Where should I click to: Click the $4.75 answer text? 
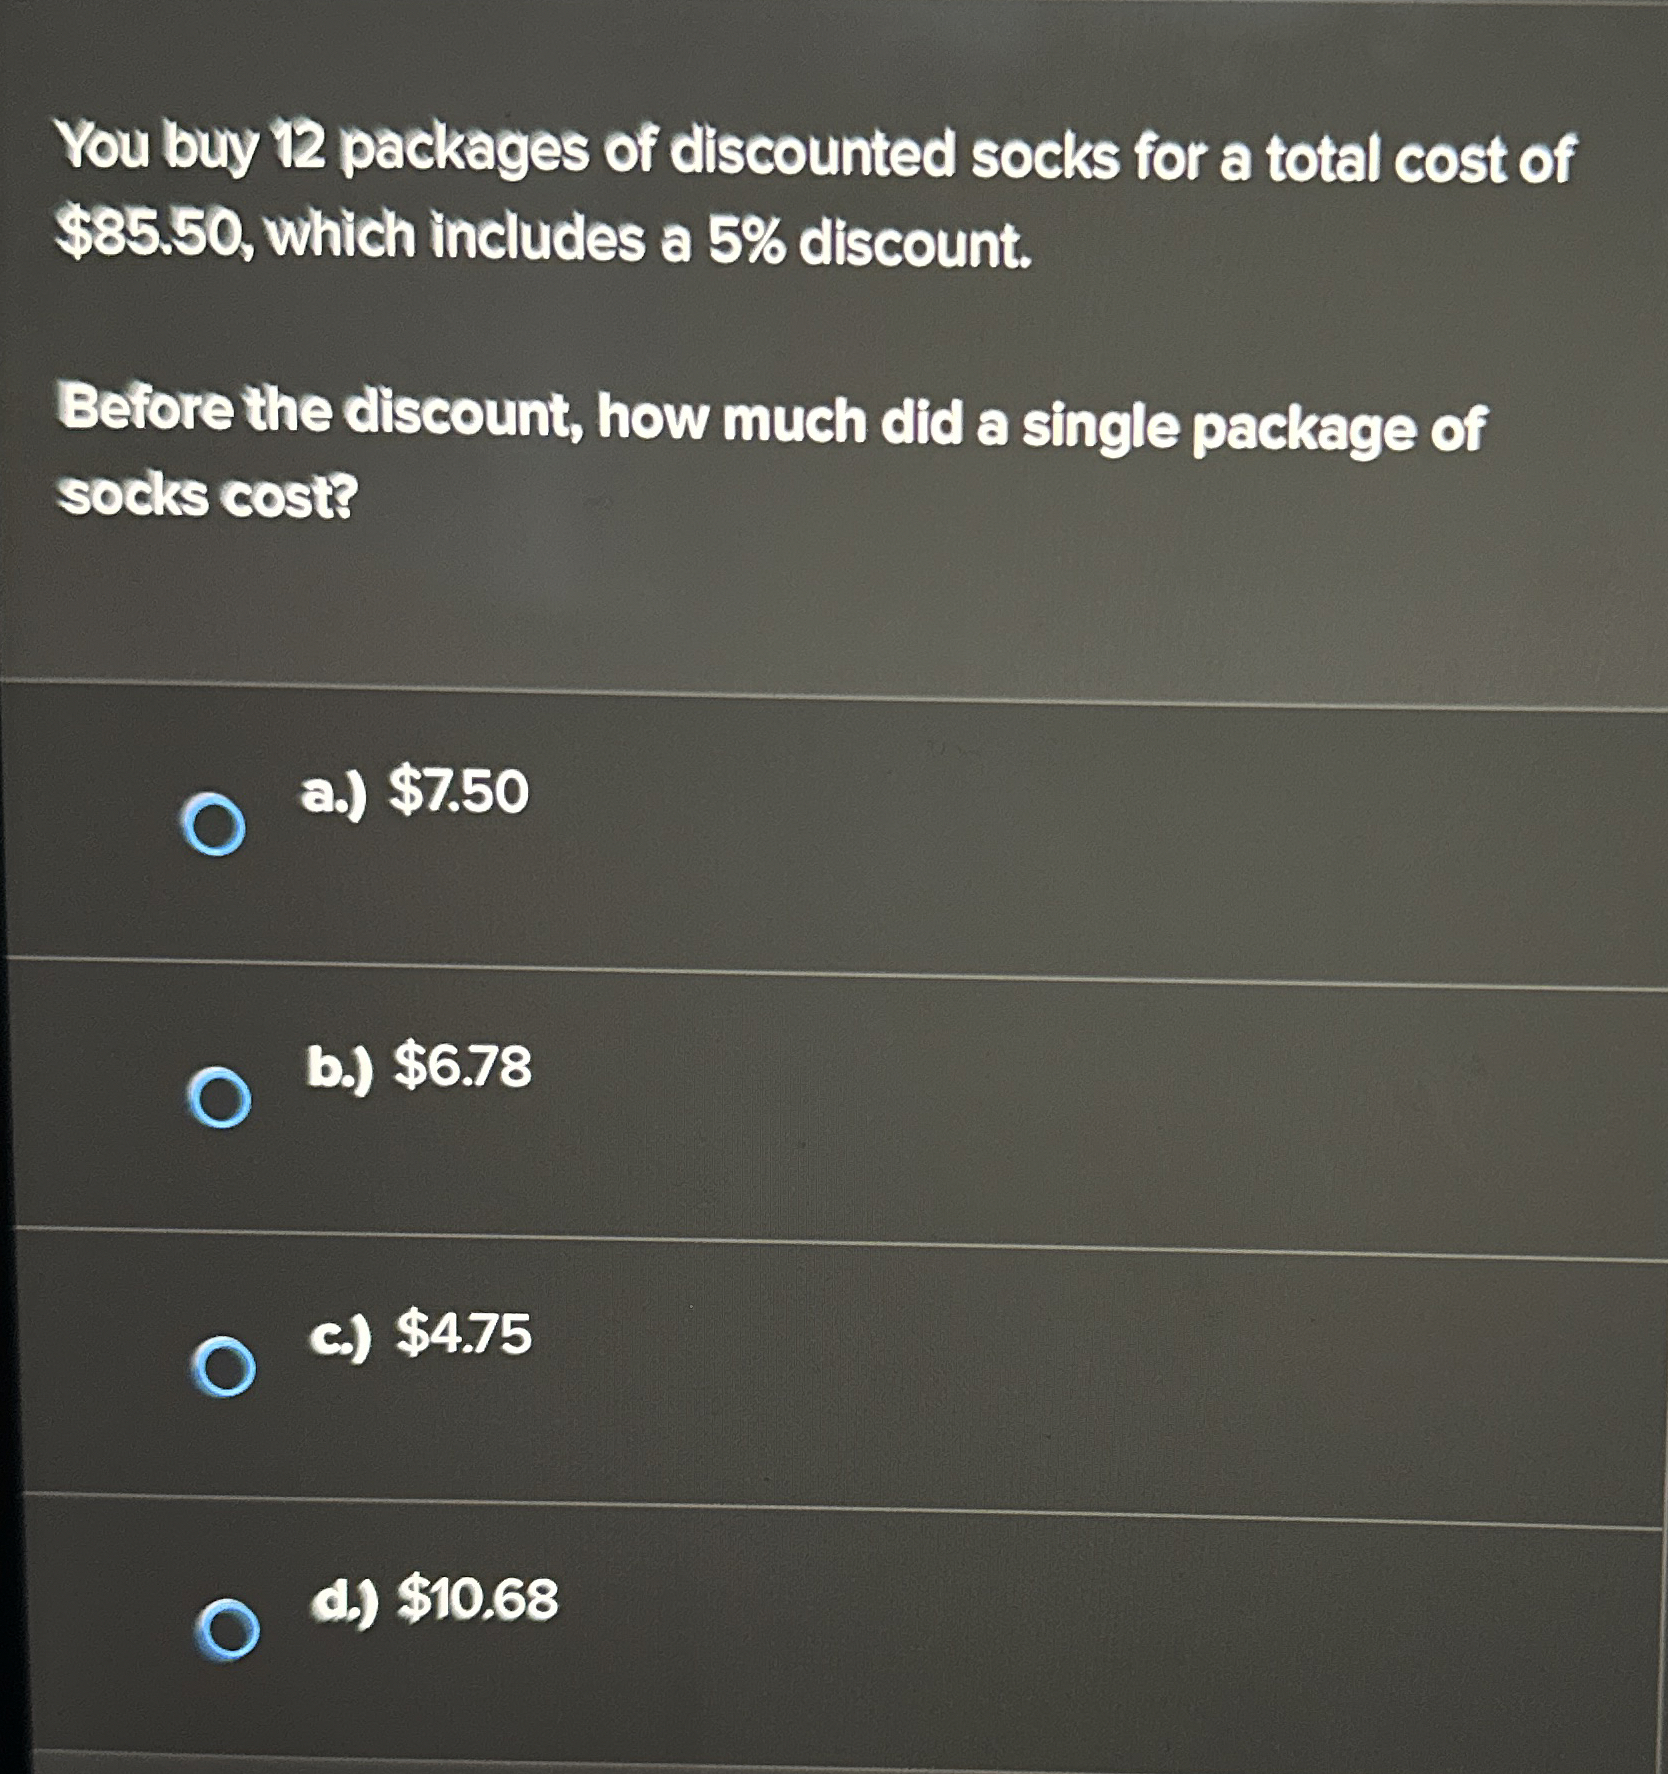coord(463,1333)
